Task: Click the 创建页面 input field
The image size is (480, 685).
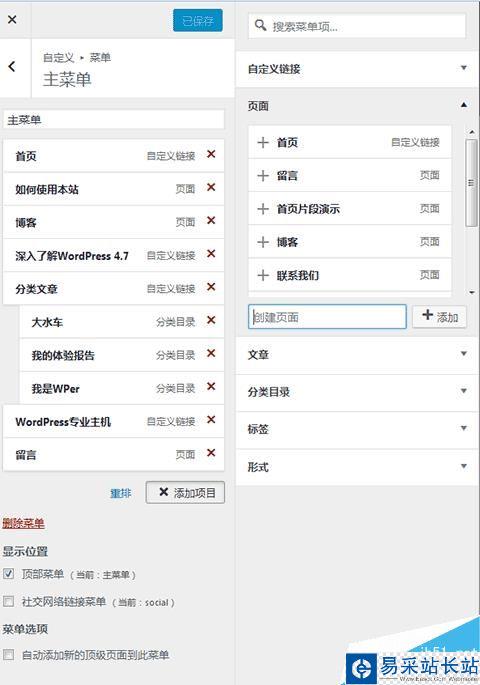Action: tap(327, 317)
